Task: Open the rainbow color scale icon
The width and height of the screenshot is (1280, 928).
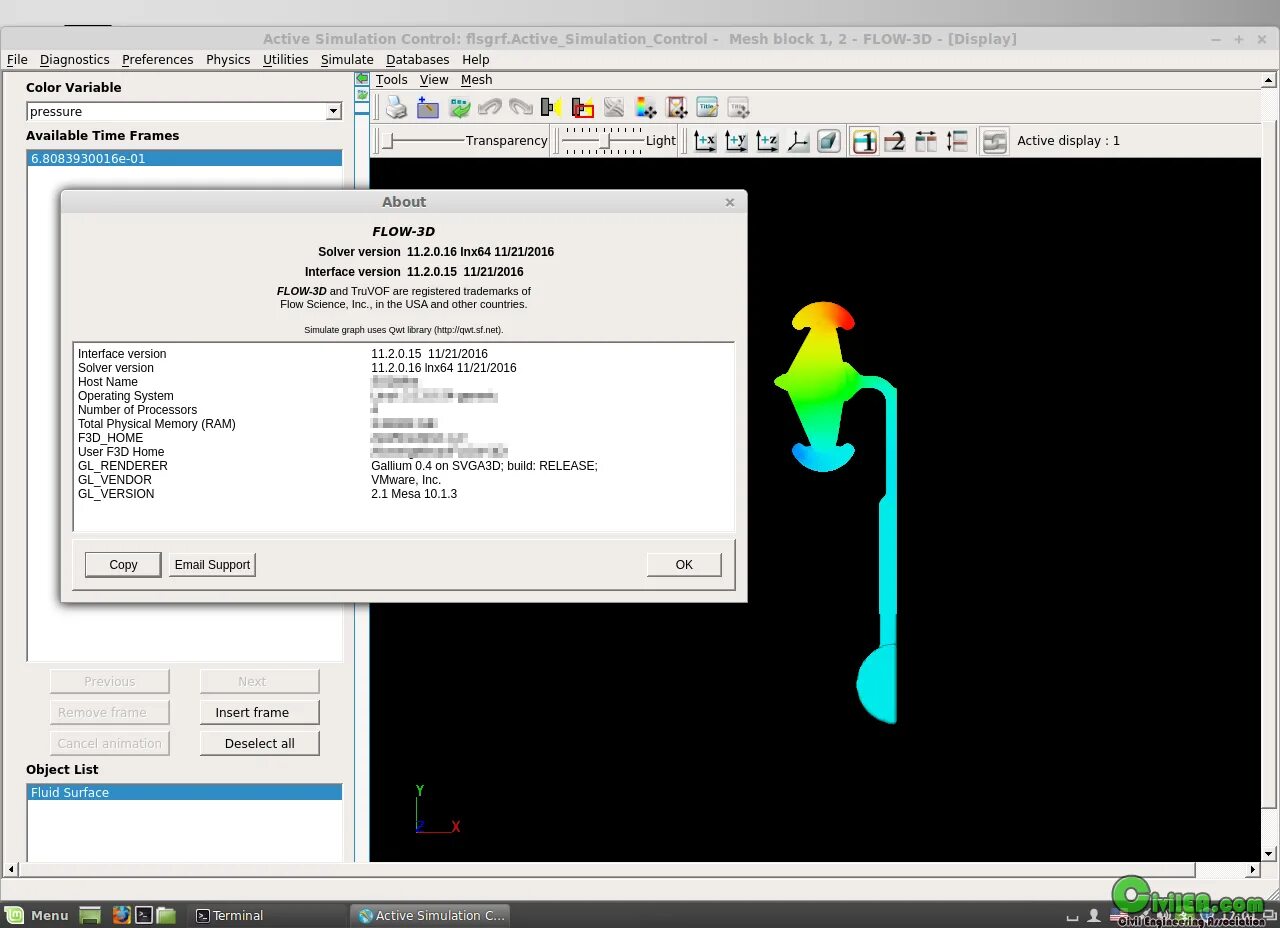Action: coord(646,108)
